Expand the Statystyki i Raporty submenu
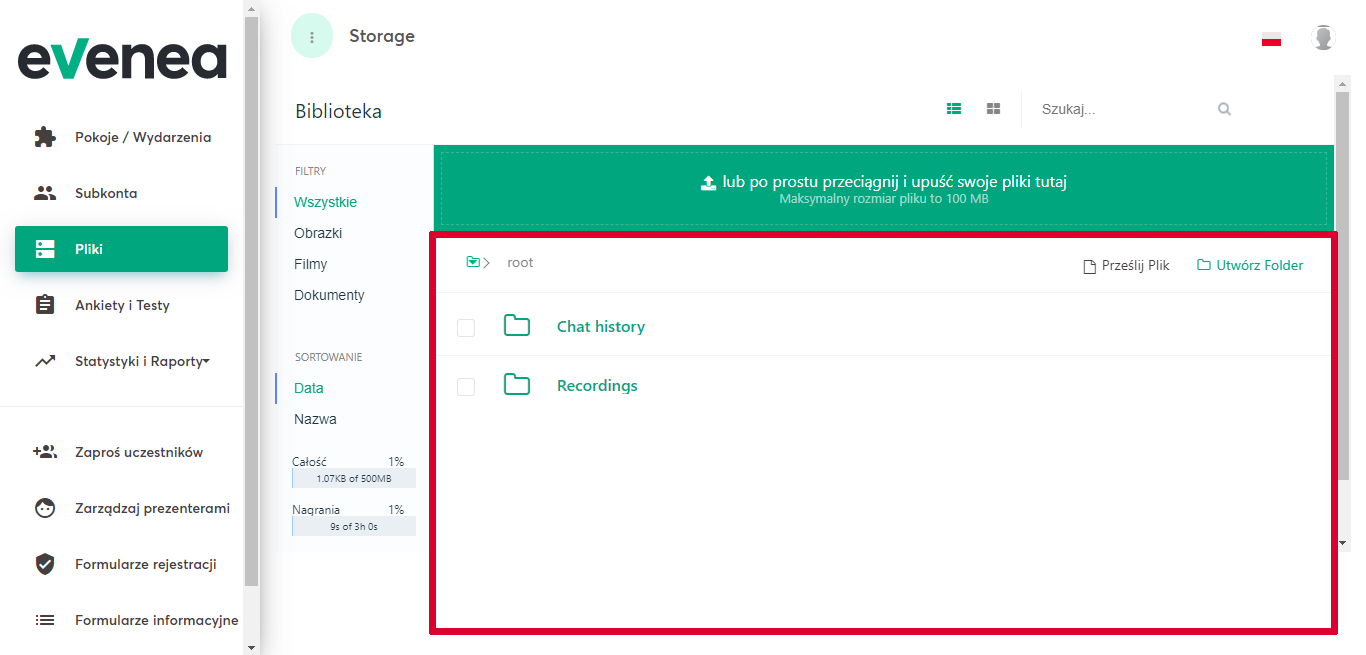The image size is (1366, 655). (x=207, y=362)
